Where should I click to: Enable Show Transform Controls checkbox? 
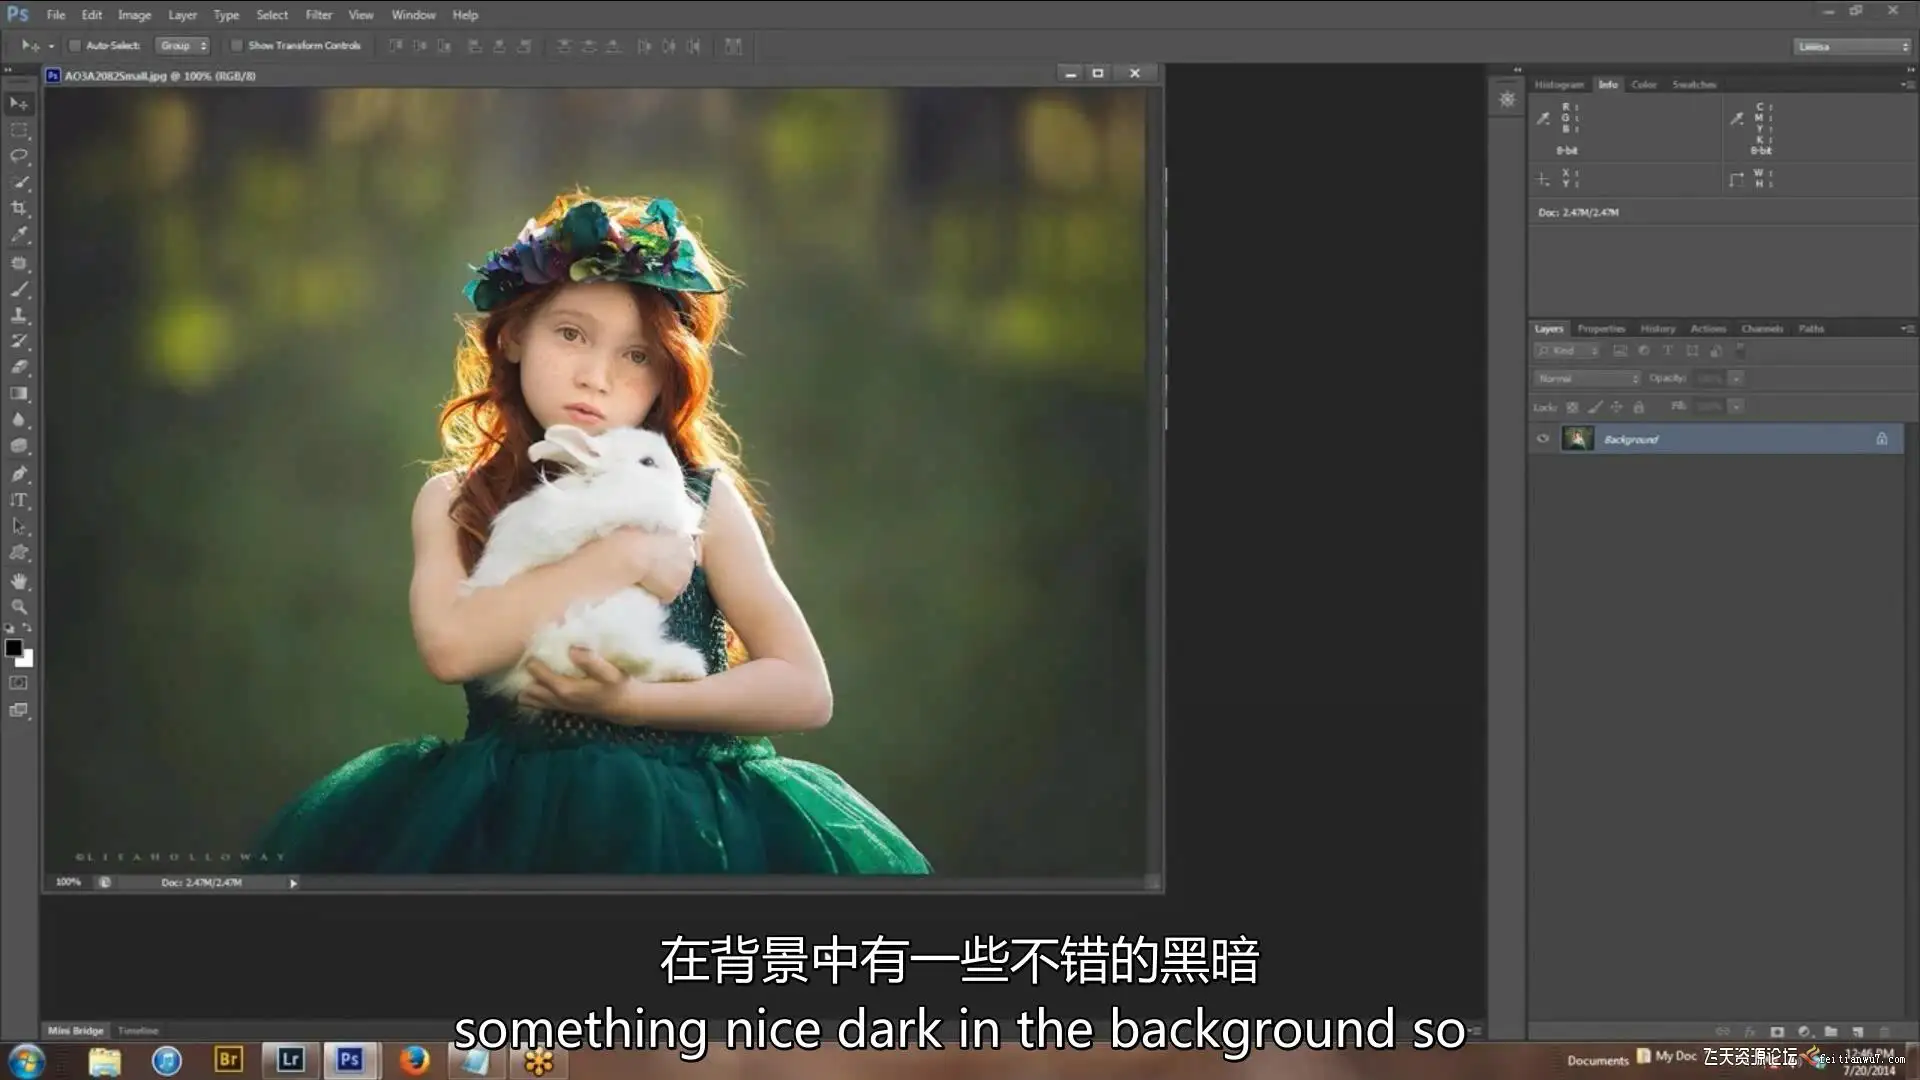[237, 46]
